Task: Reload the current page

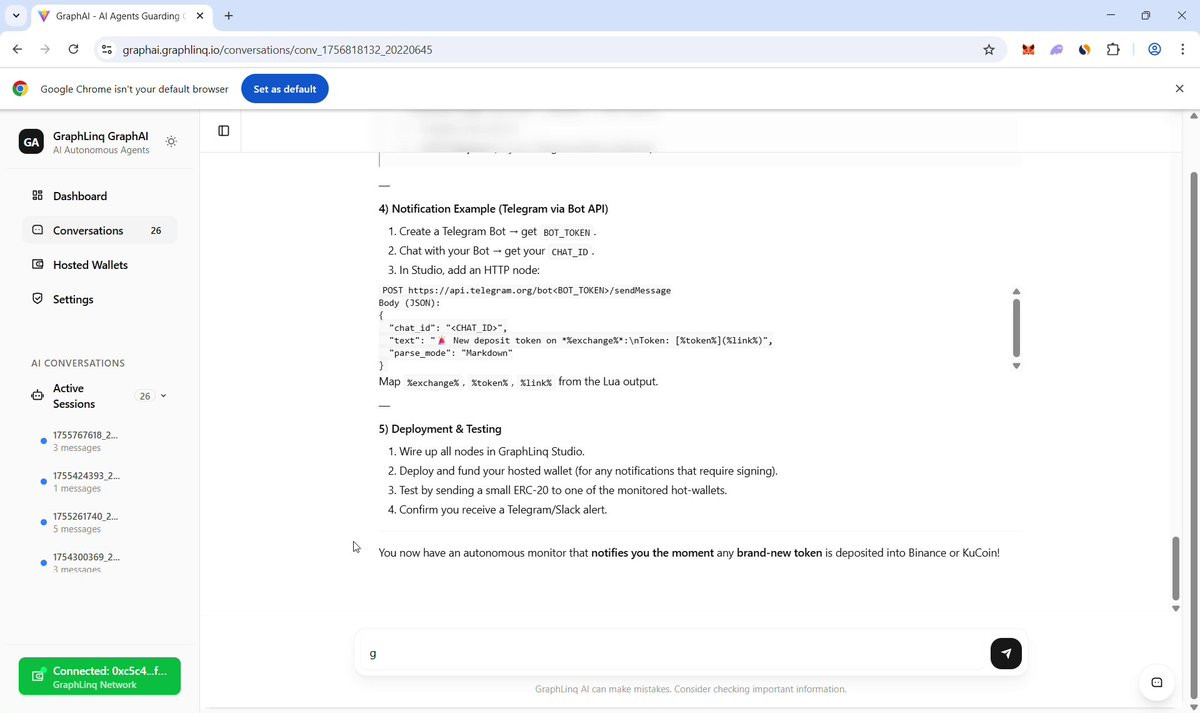Action: point(73,49)
